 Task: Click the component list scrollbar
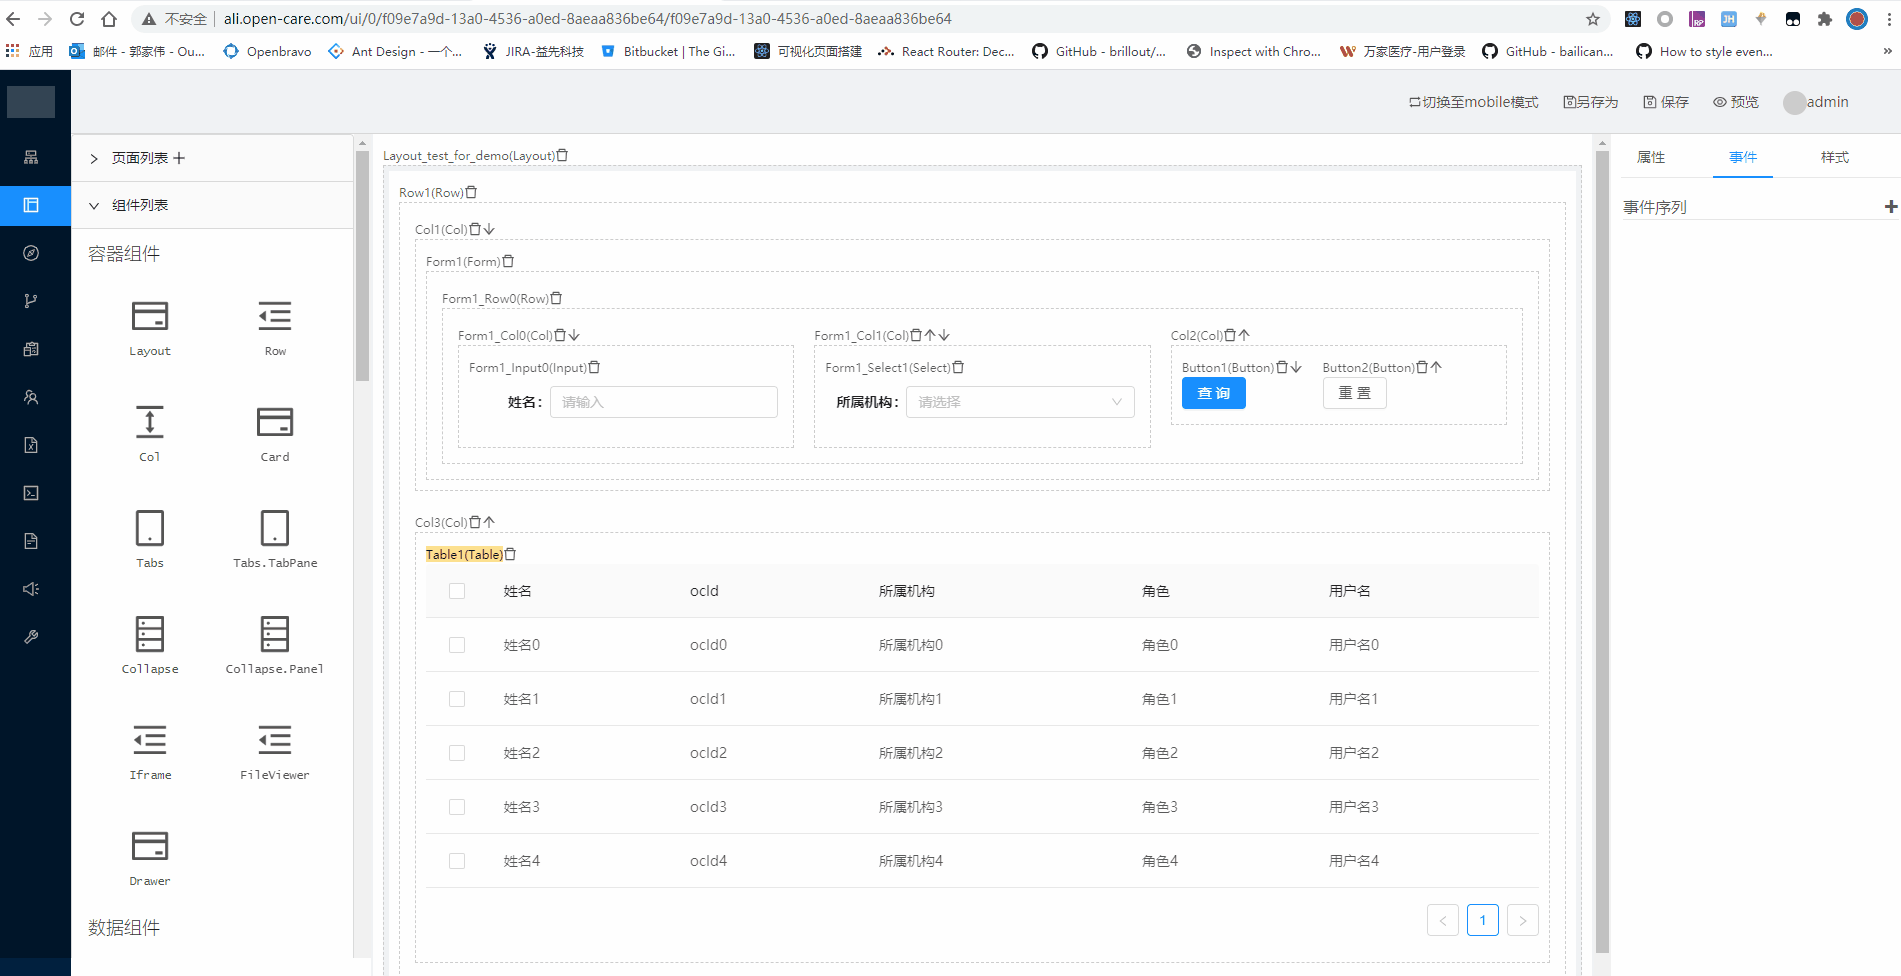coord(362,264)
